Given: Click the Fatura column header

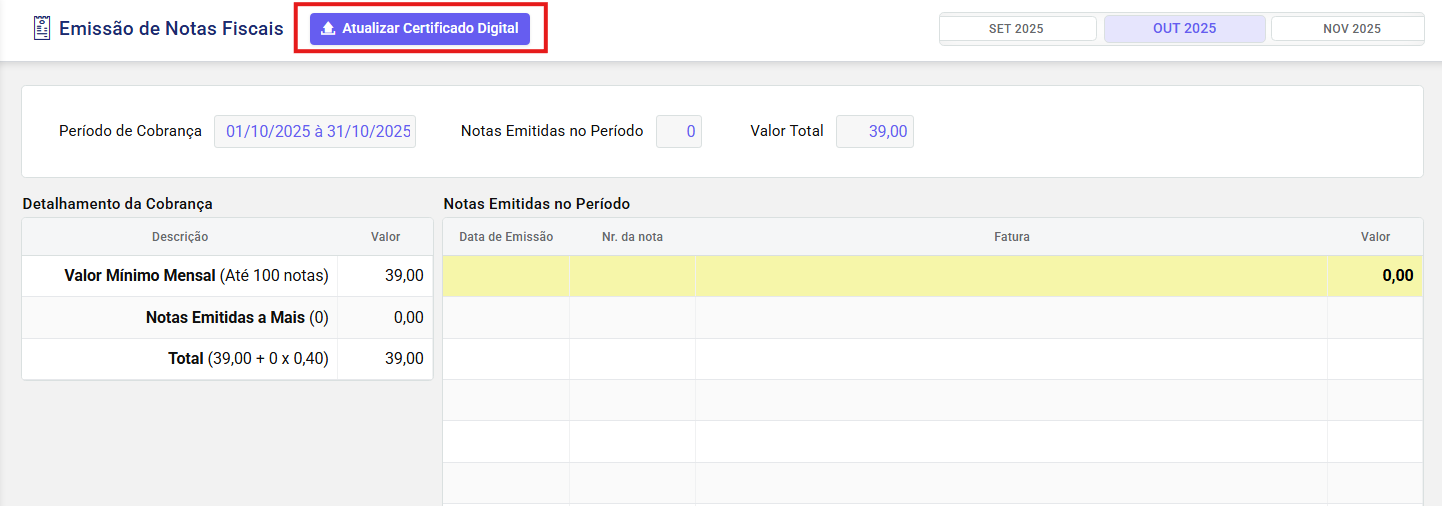Looking at the screenshot, I should pyautogui.click(x=1011, y=237).
